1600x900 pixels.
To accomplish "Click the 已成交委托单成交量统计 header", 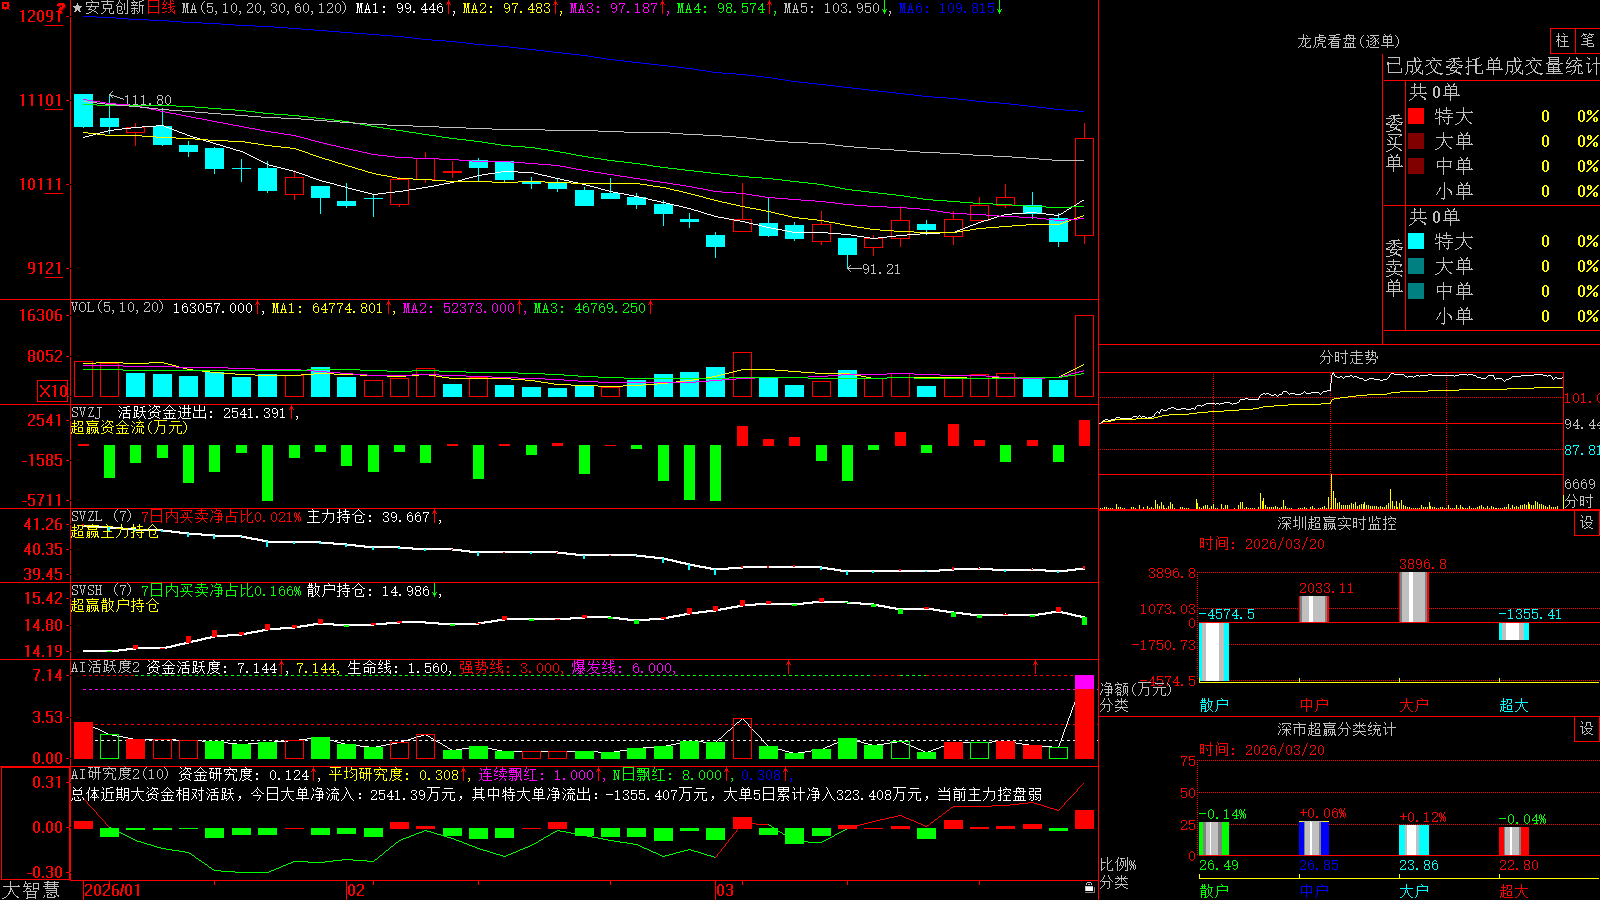I will [x=1493, y=66].
